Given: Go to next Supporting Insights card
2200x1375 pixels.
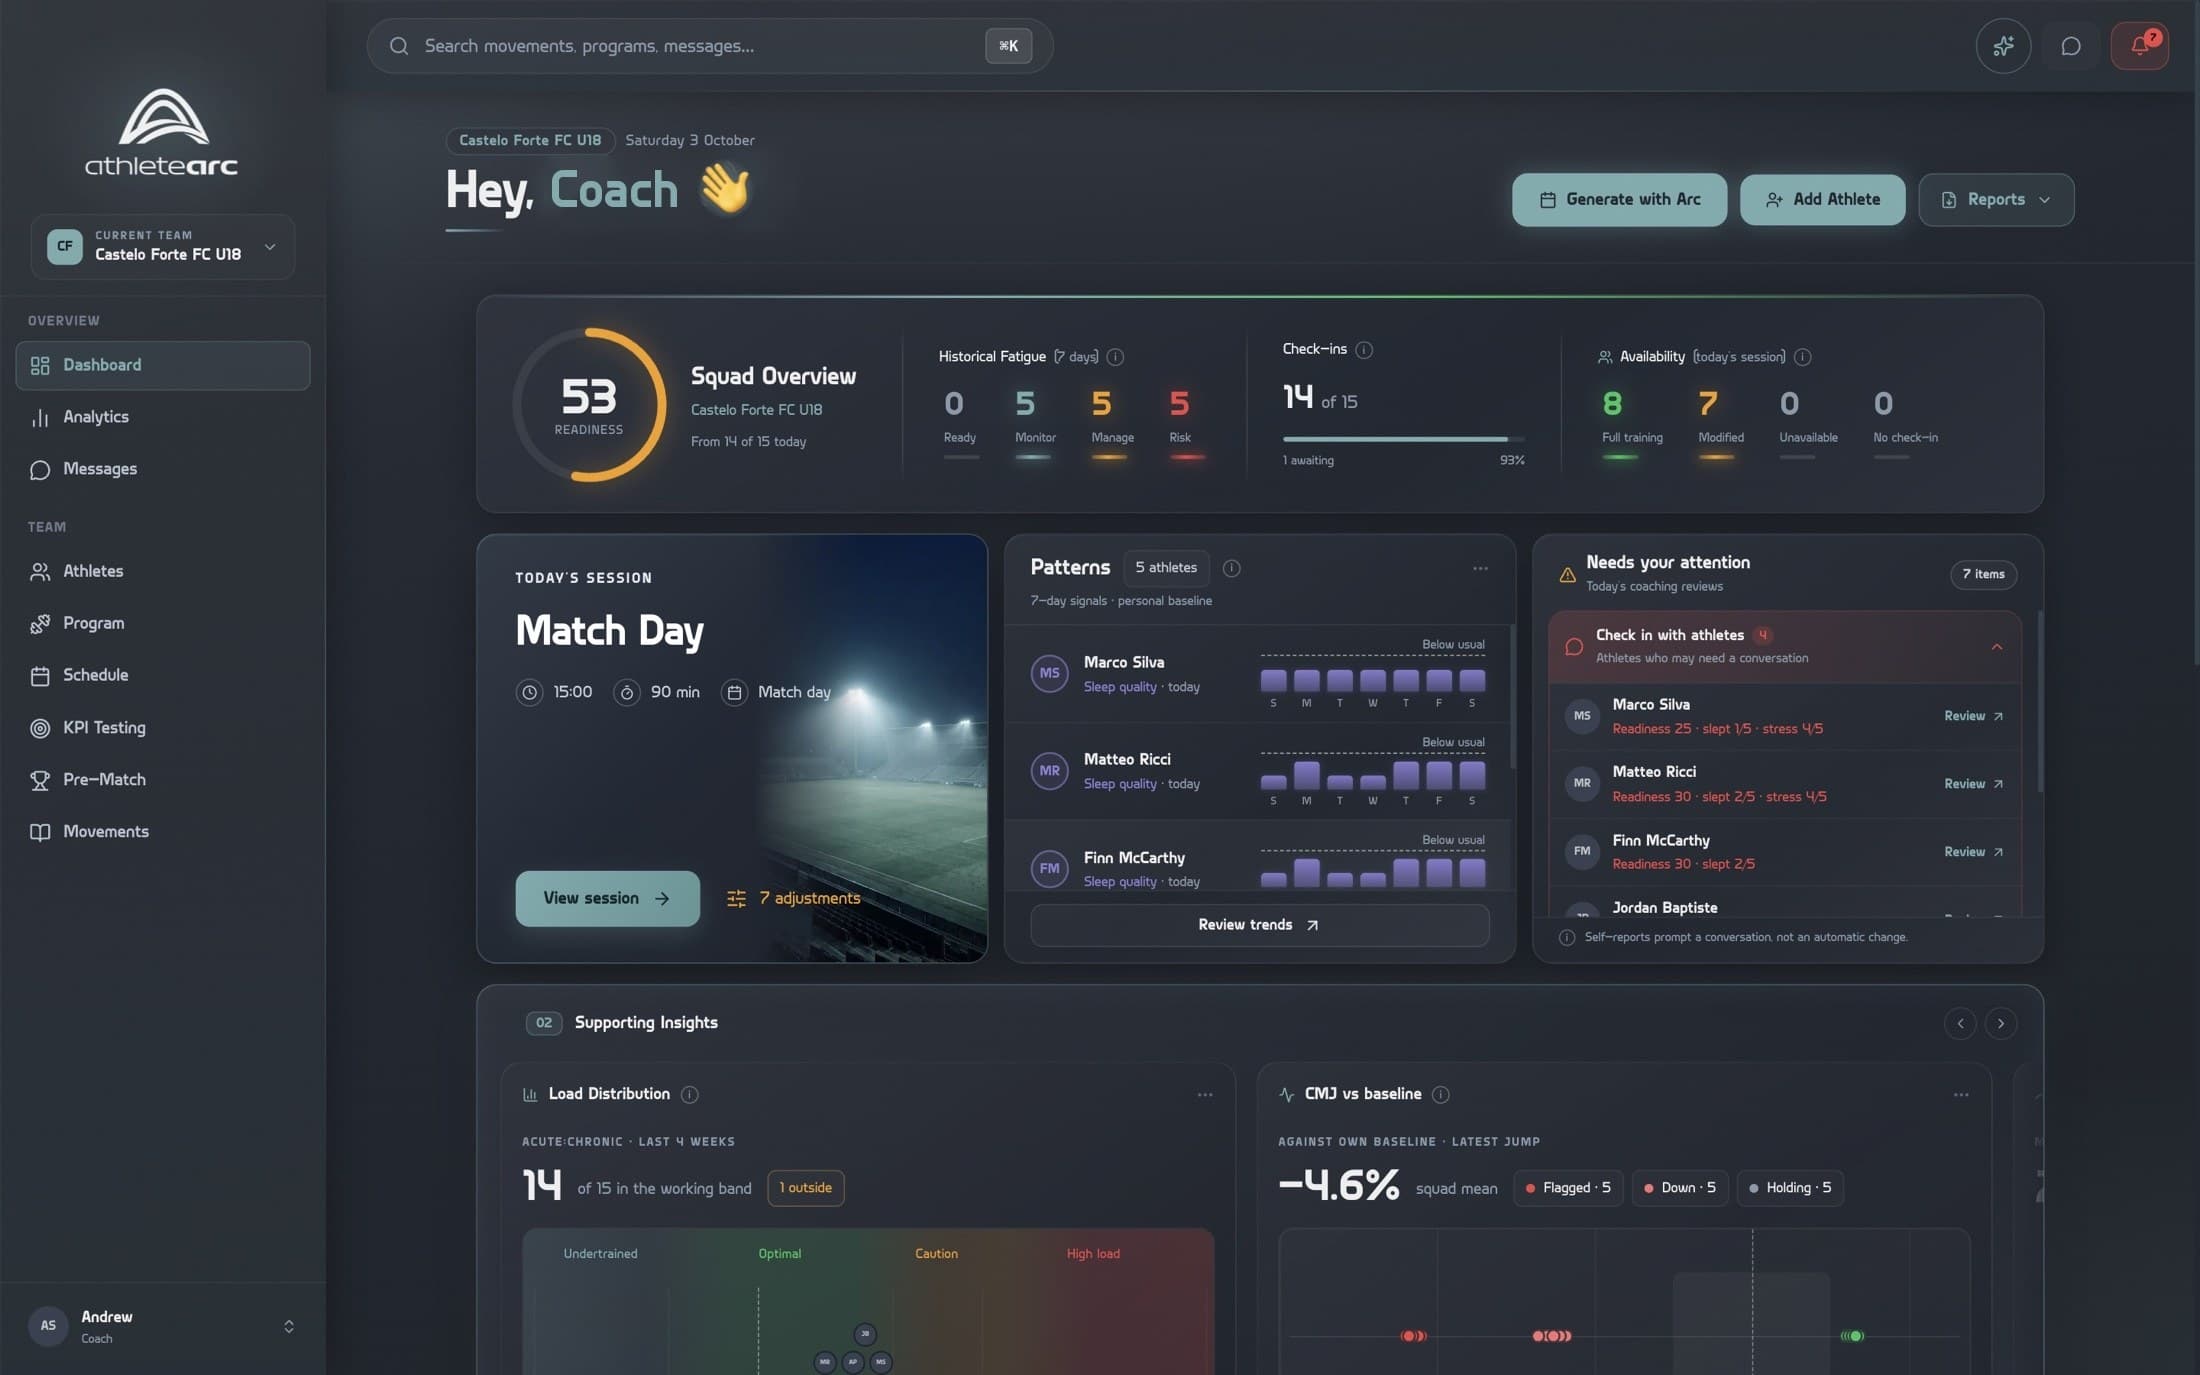Looking at the screenshot, I should pyautogui.click(x=2000, y=1024).
